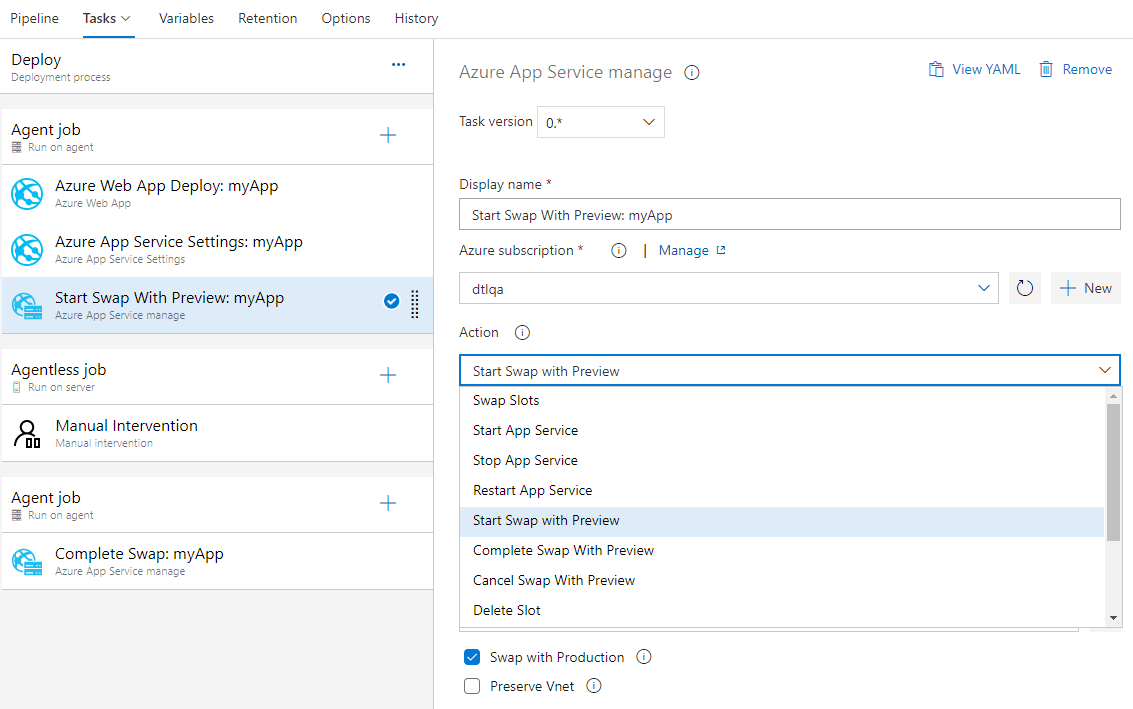Click the plus icon on Agentless job

(x=388, y=375)
